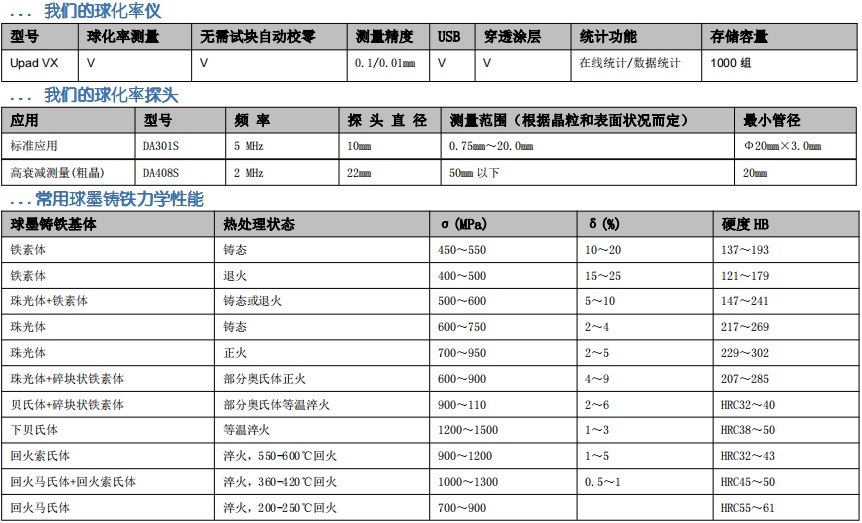The image size is (862, 523).
Task: Click the 常用球墨铸铁力学性能 section heading
Action: pos(119,199)
